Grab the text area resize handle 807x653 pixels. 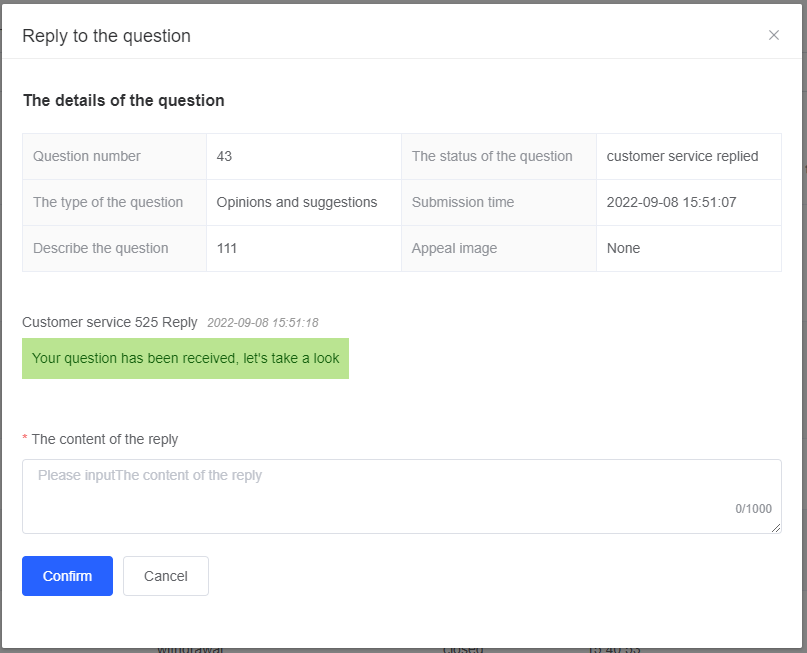coord(776,528)
